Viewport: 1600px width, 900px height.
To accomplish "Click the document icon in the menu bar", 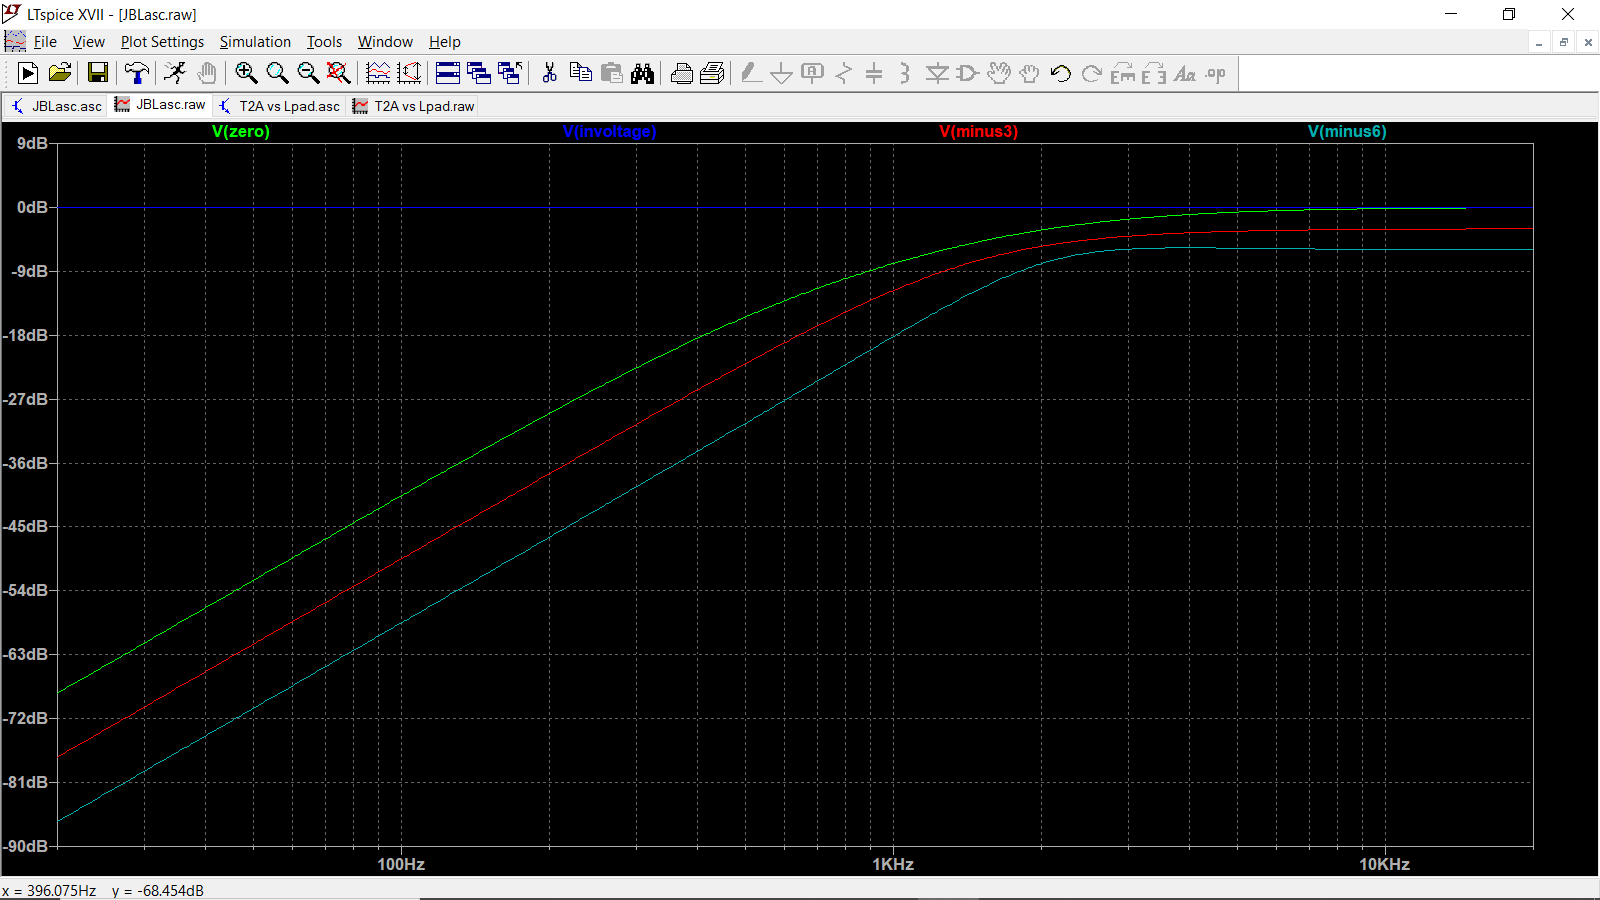I will 15,41.
